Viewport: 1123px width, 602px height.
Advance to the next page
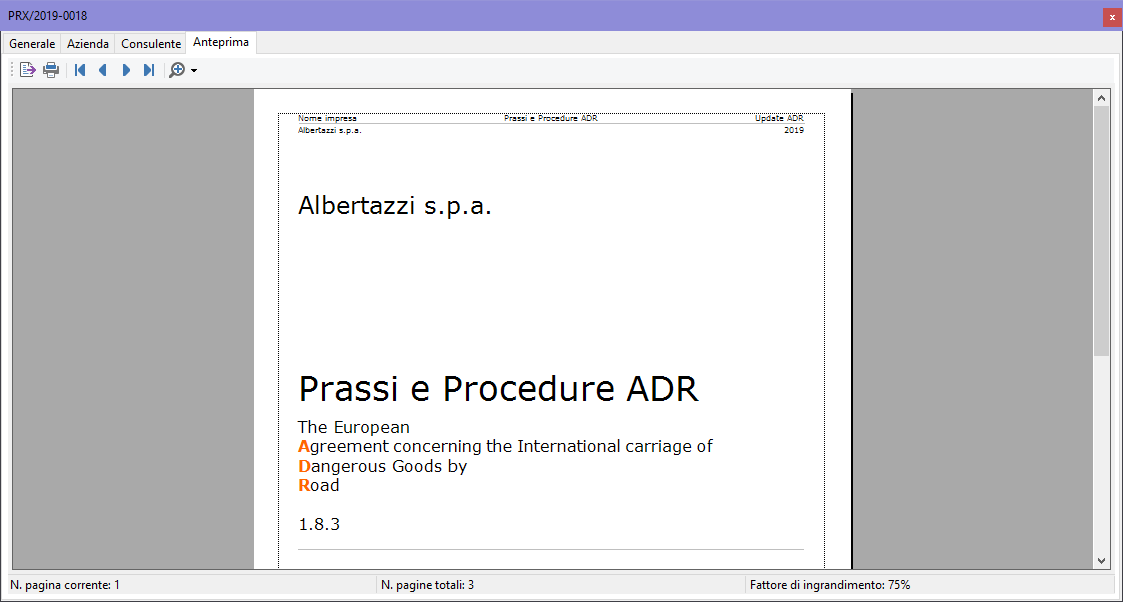[125, 69]
